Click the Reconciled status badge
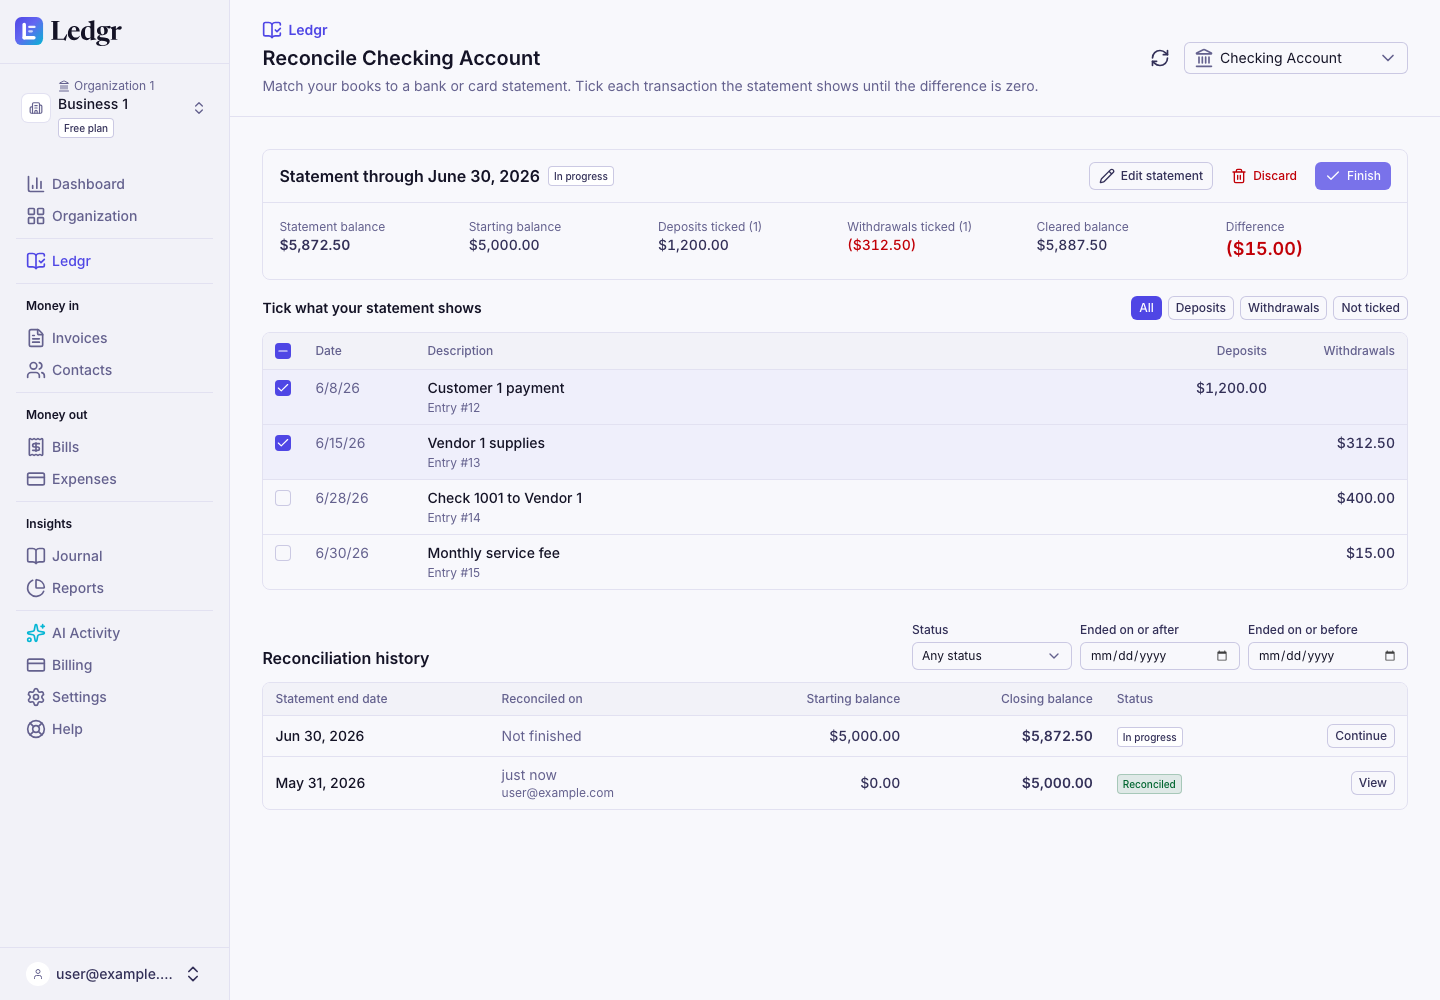 1149,784
